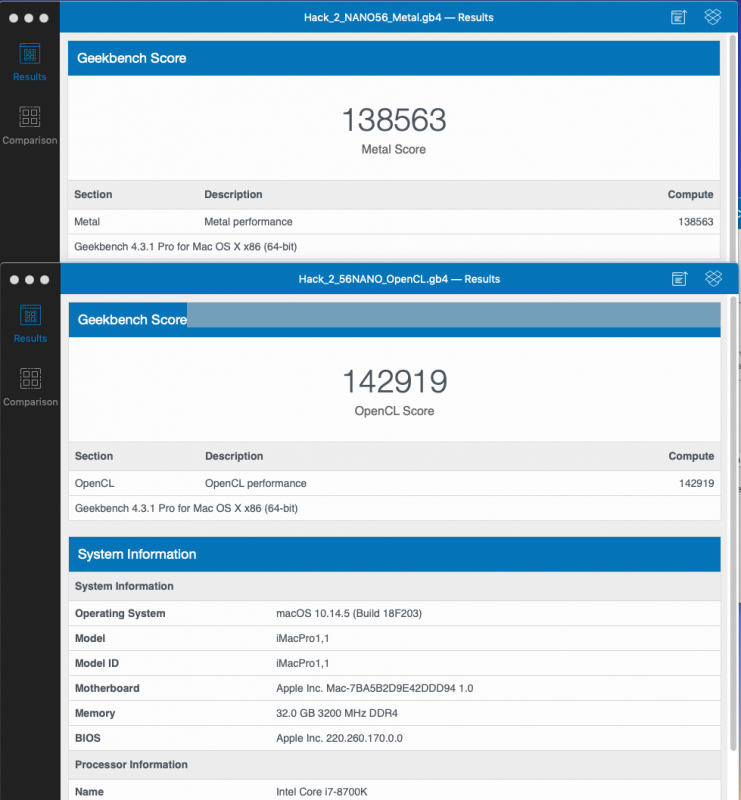The image size is (741, 800).
Task: Click the 'Metal' section cell
Action: tap(87, 222)
